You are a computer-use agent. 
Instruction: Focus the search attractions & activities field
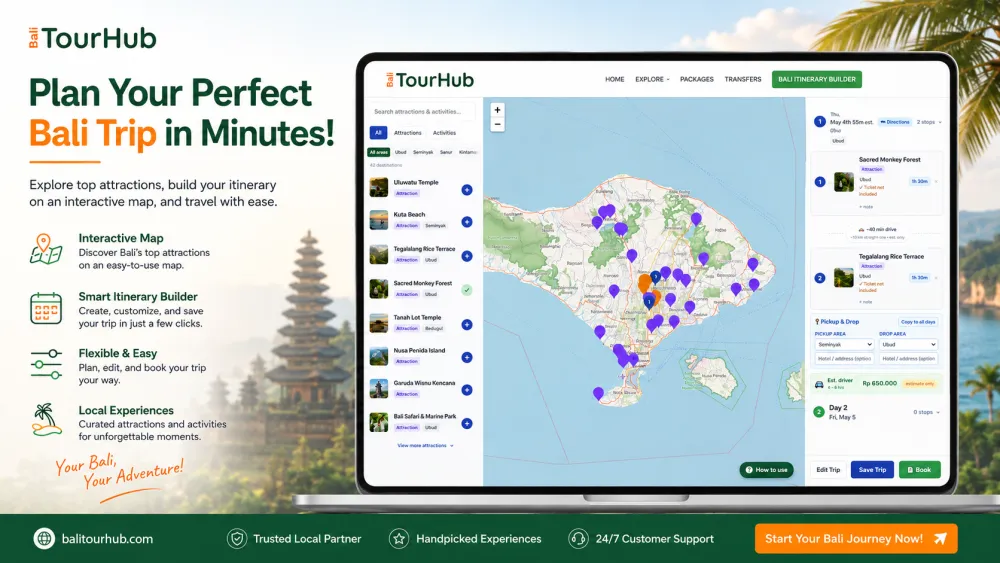tap(422, 112)
